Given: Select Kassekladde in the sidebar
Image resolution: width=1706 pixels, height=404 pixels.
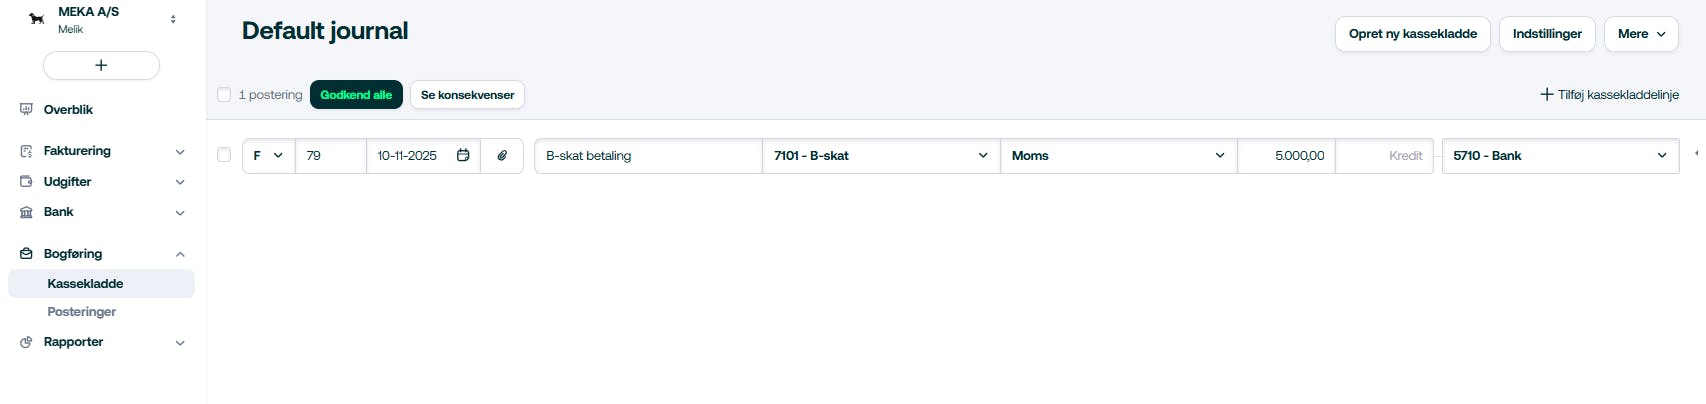Looking at the screenshot, I should coord(85,284).
